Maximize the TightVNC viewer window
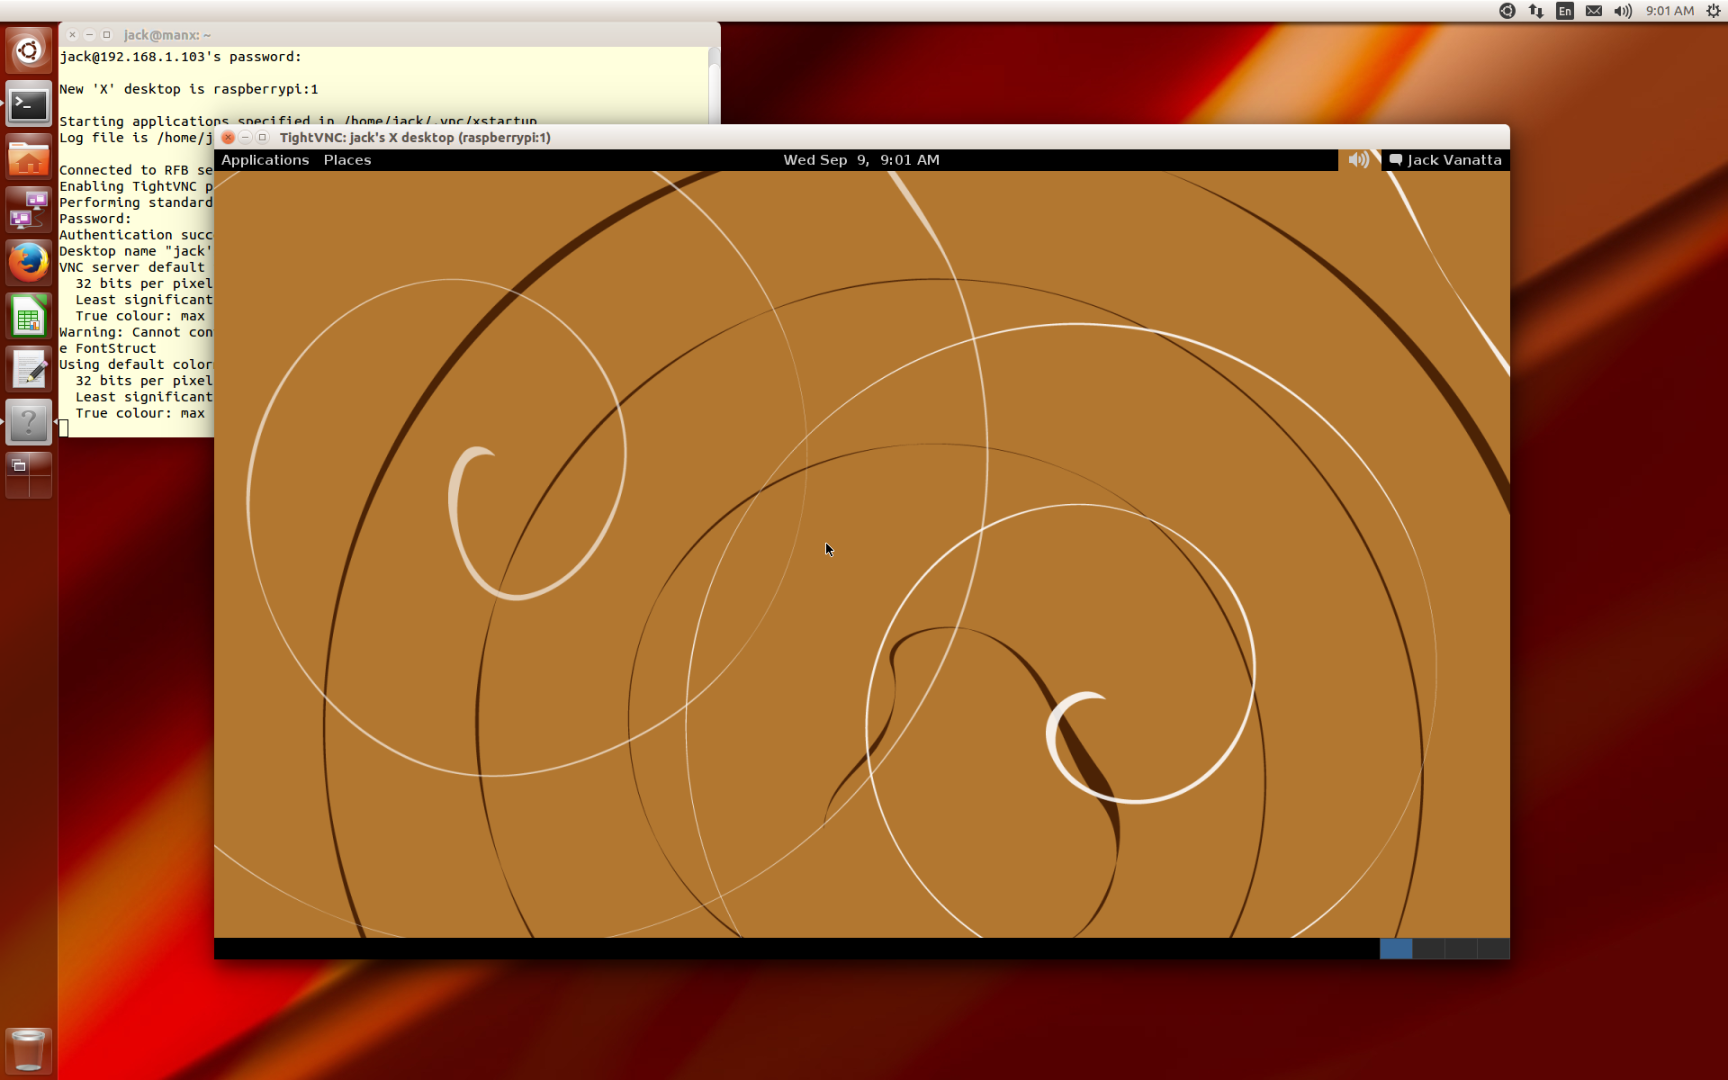Viewport: 1728px width, 1080px height. [263, 137]
